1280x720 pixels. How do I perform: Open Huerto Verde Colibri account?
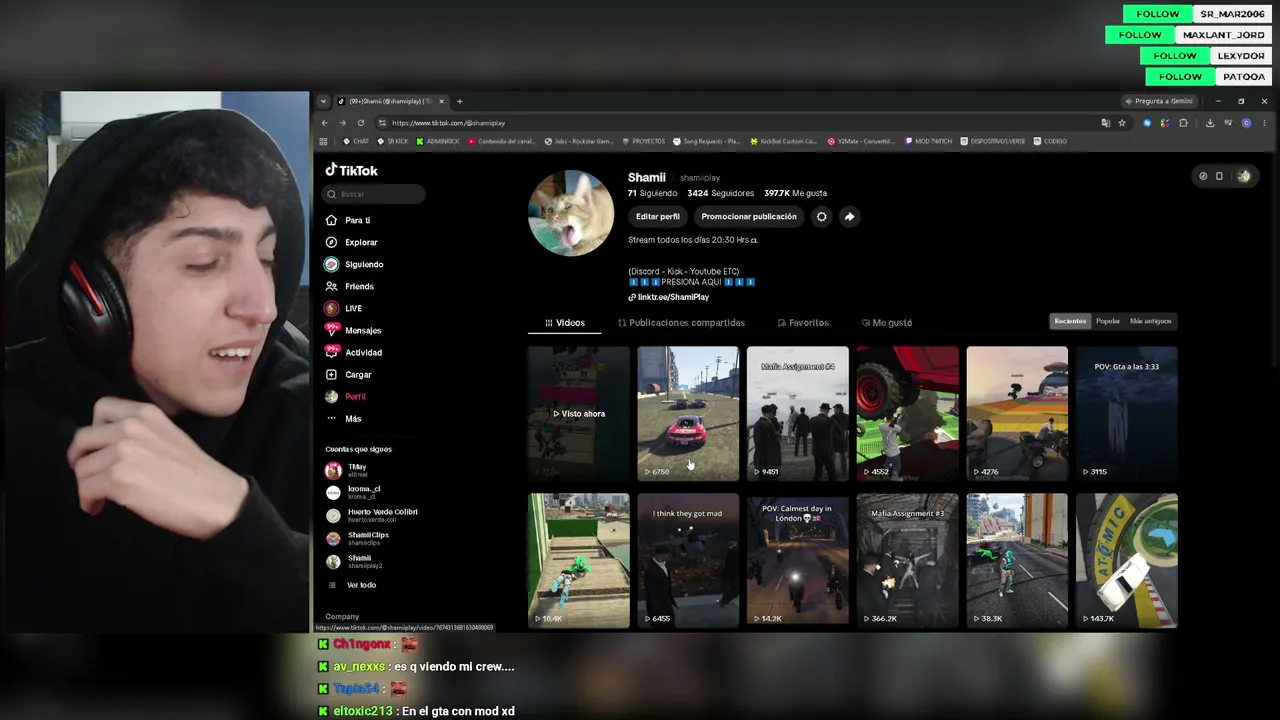tap(372, 516)
